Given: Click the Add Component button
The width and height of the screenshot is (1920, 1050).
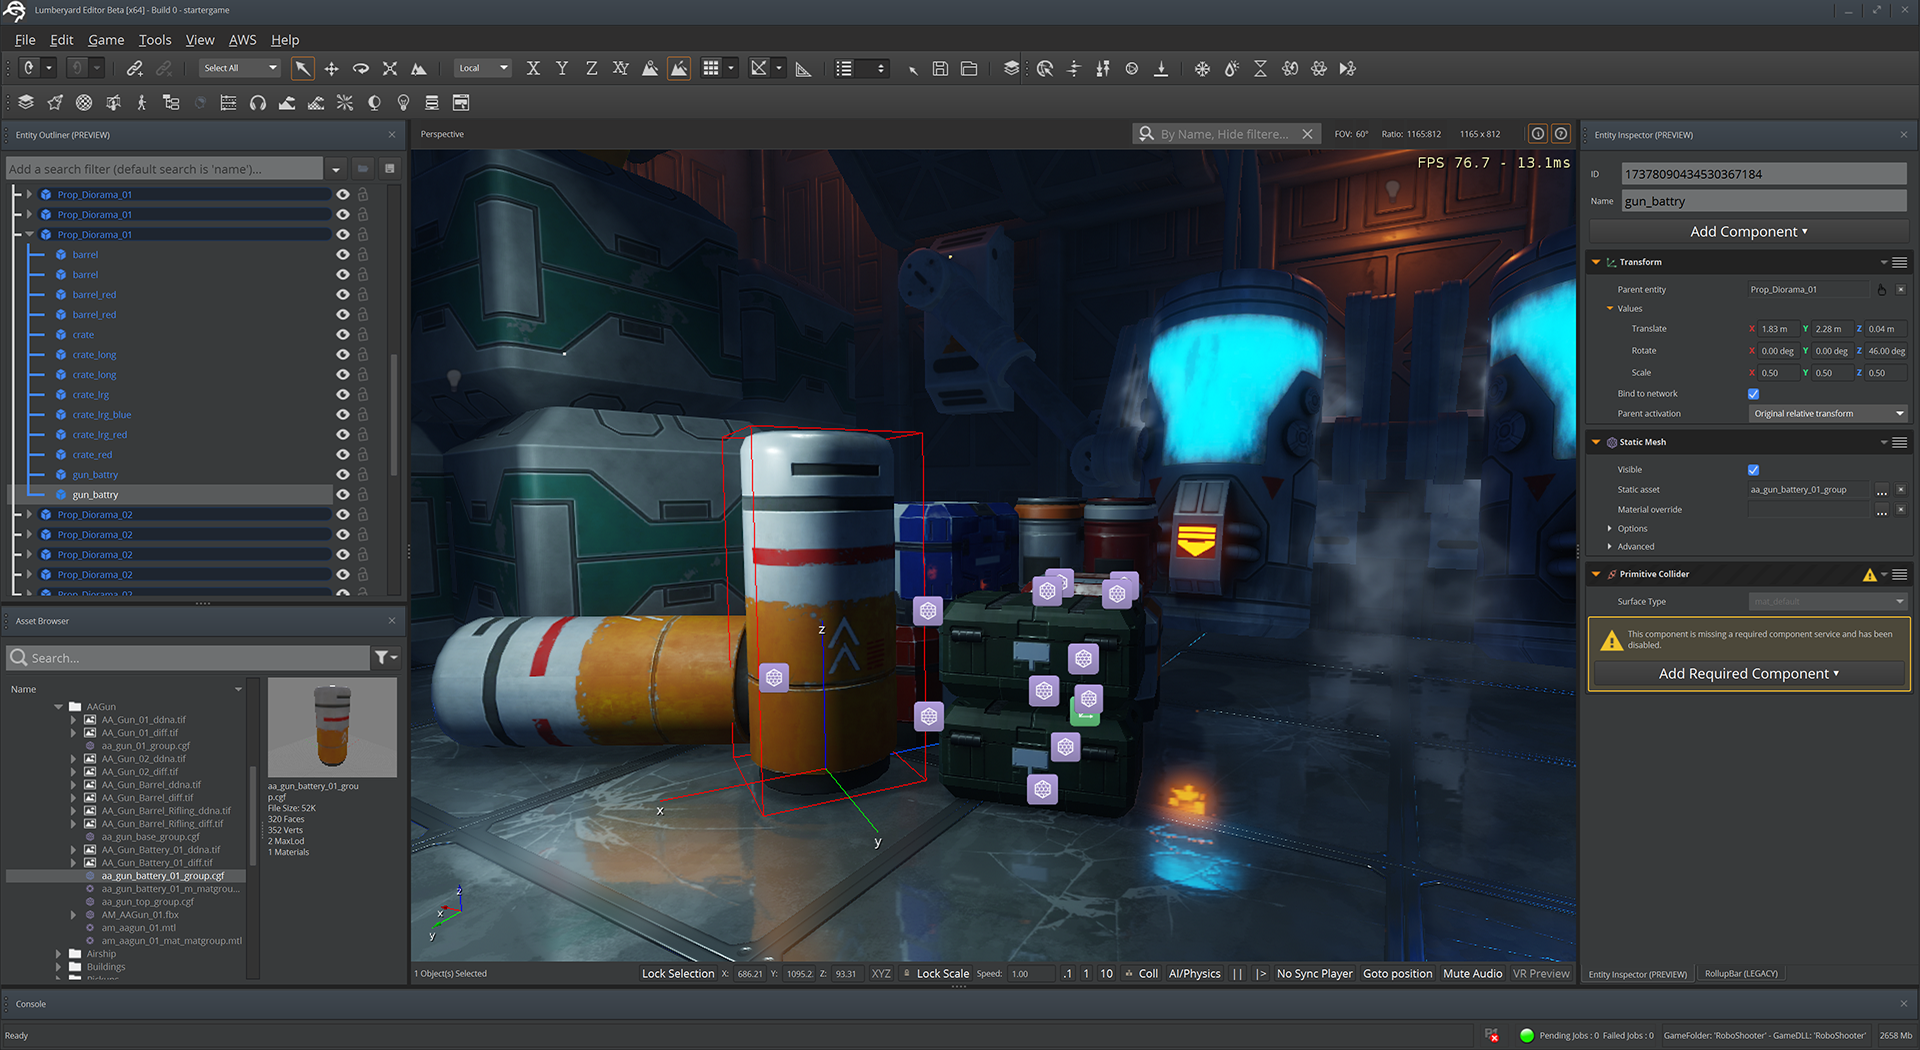Looking at the screenshot, I should coord(1748,231).
